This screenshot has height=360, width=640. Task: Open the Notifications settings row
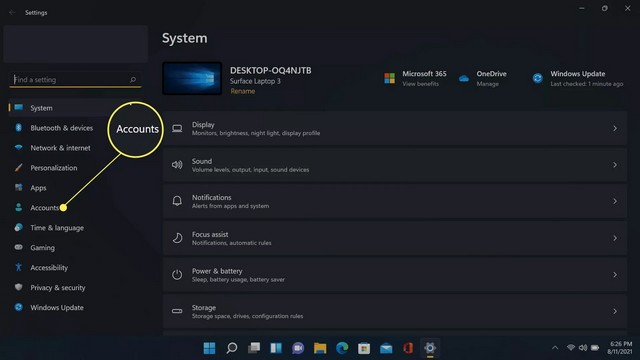tap(395, 201)
